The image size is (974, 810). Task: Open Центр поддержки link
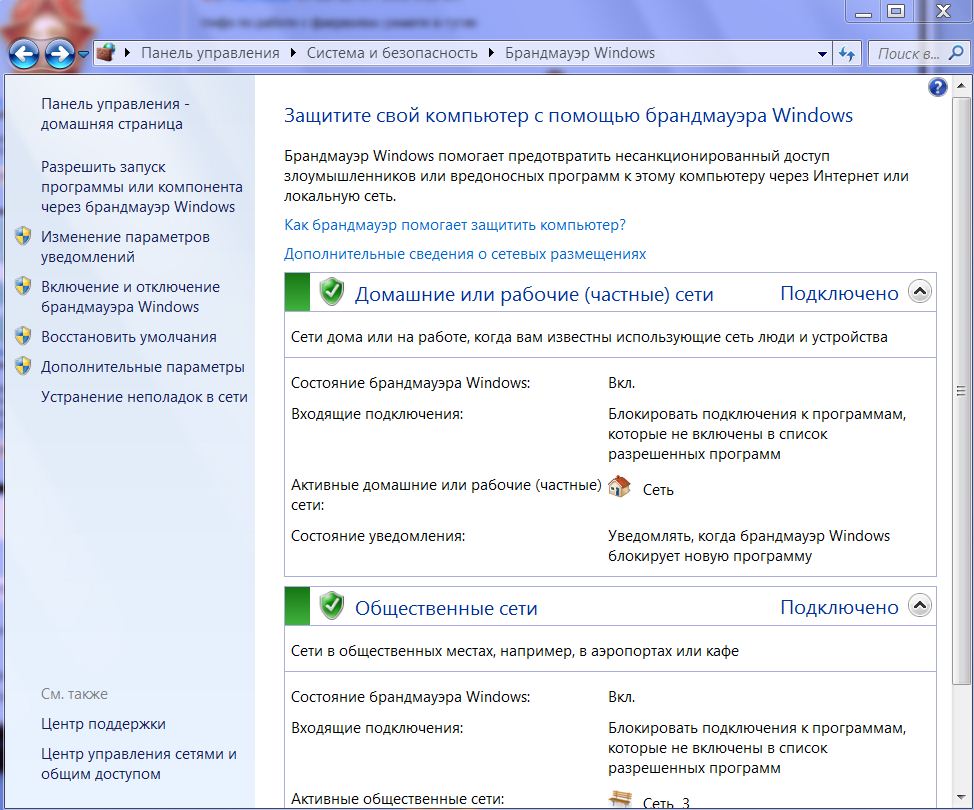pos(103,724)
